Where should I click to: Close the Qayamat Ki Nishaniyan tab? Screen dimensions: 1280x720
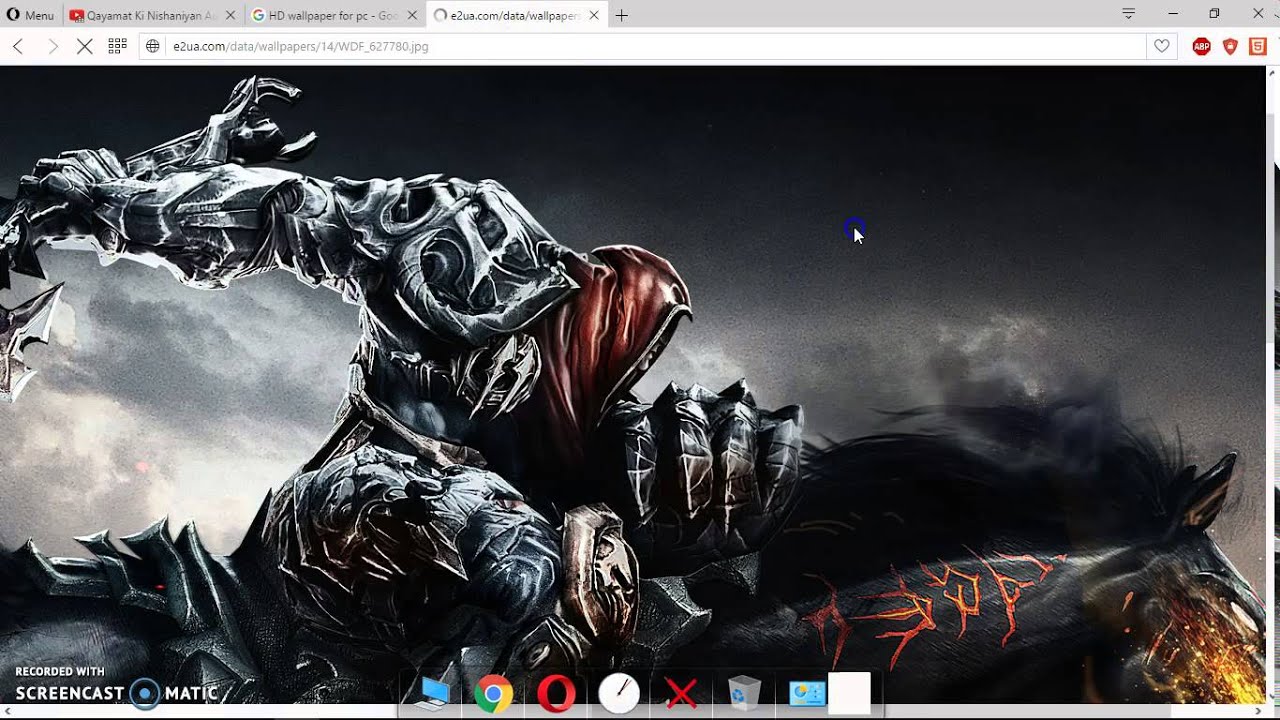click(231, 15)
